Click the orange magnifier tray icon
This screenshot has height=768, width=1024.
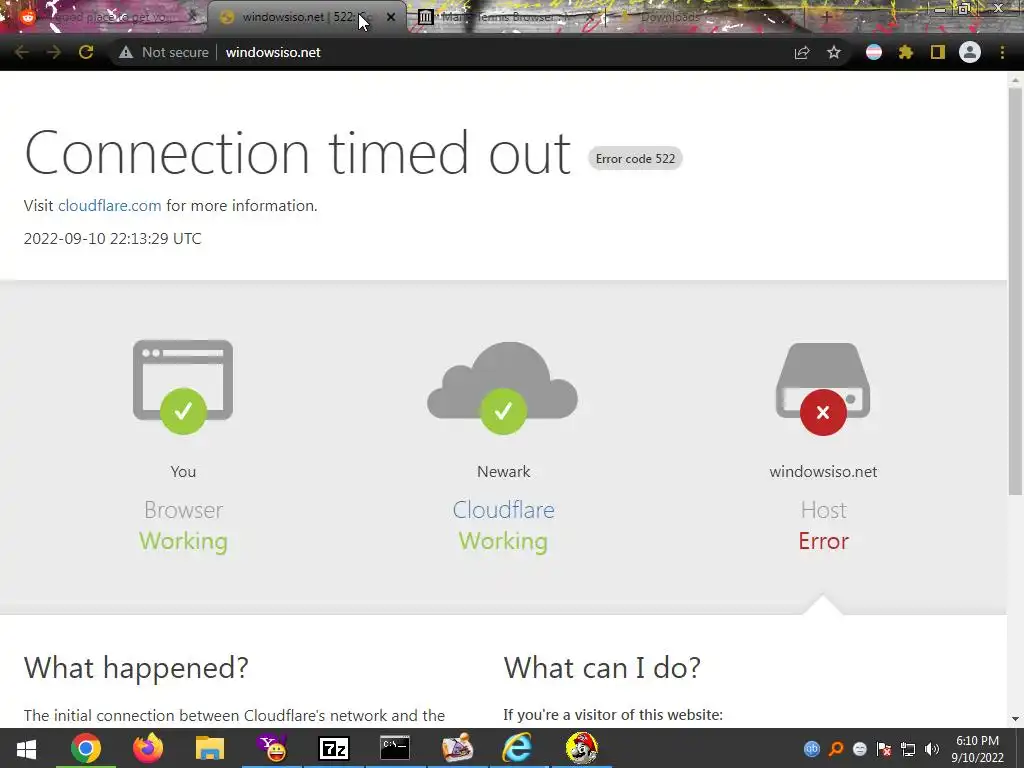(836, 749)
